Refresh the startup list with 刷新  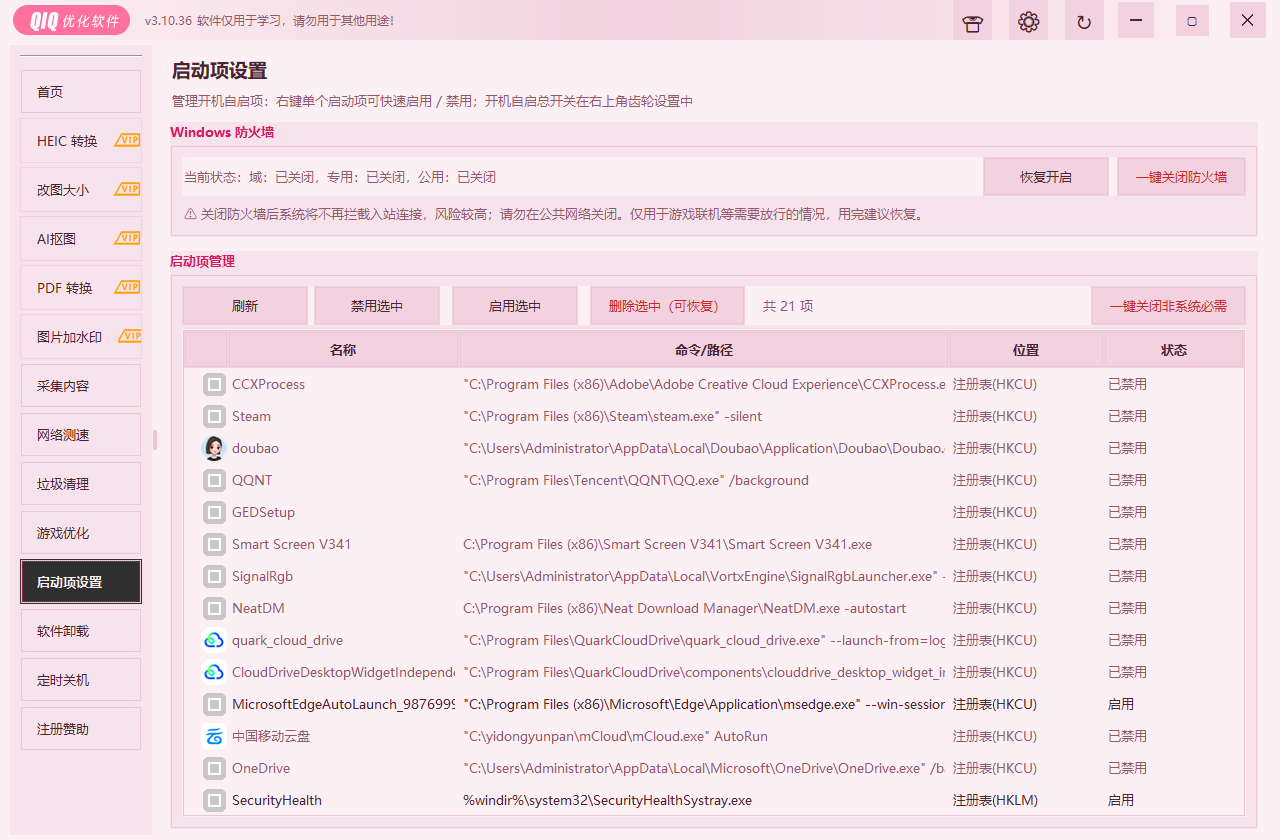(245, 306)
